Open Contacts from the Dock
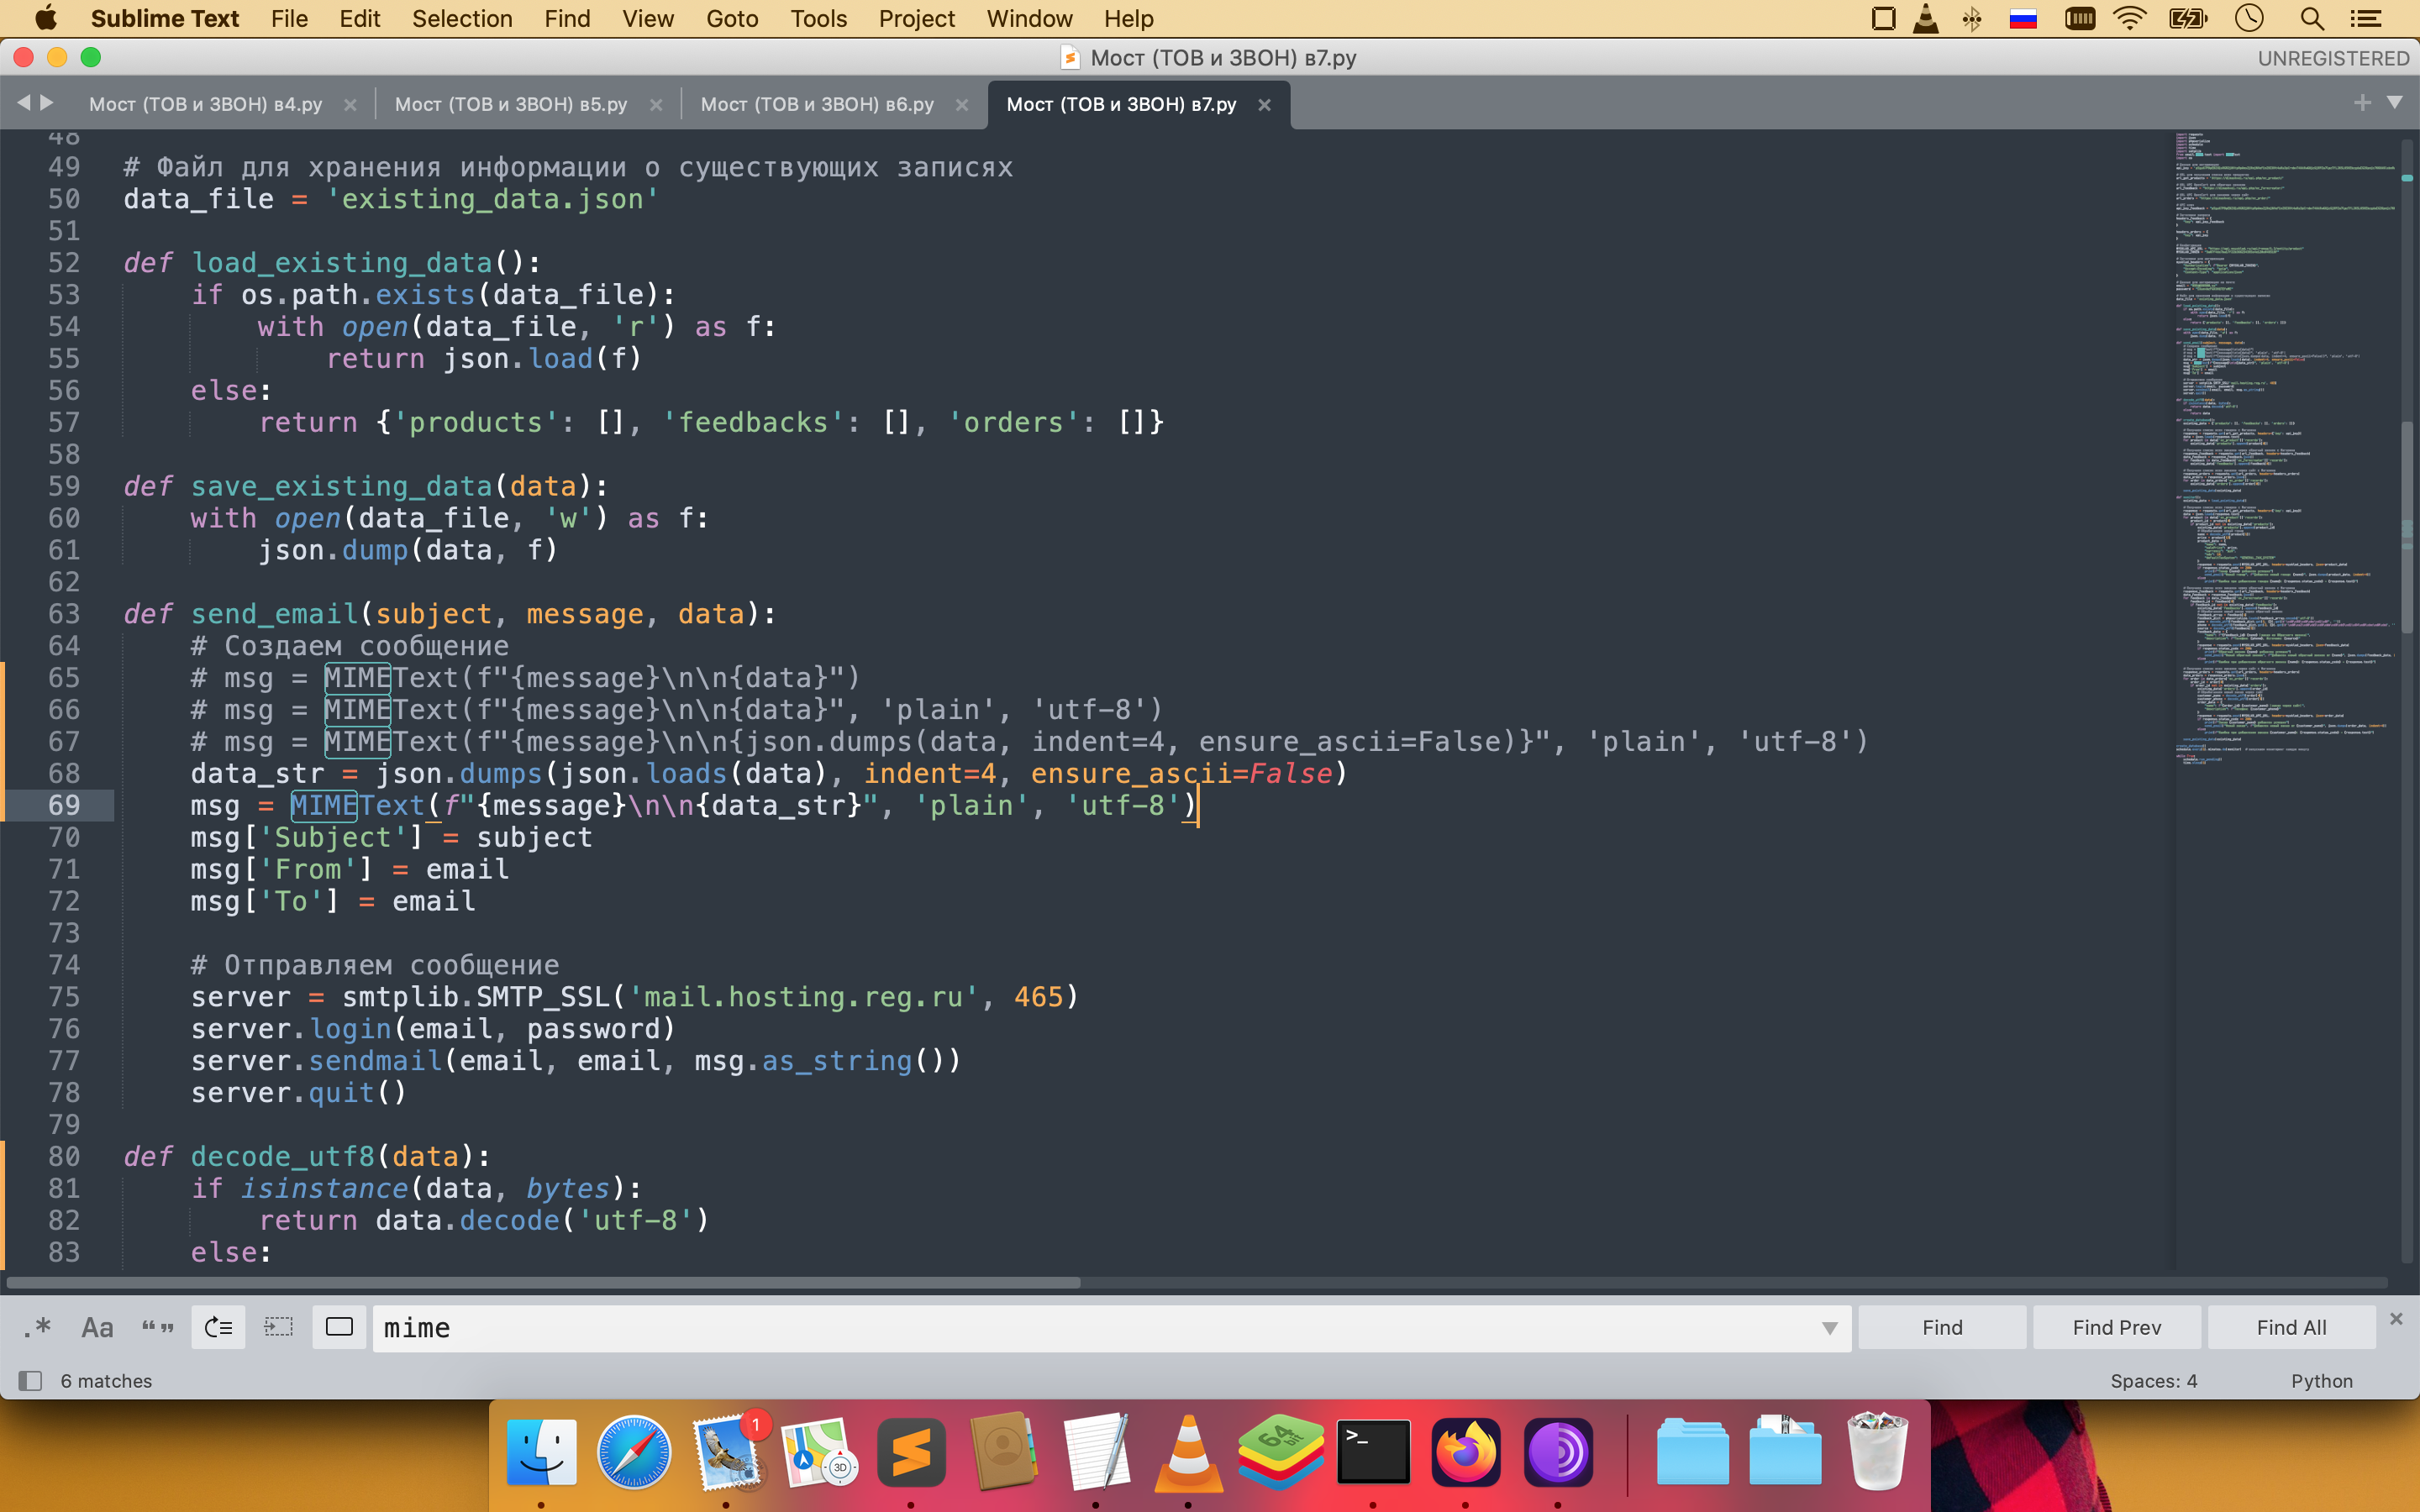The height and width of the screenshot is (1512, 2420). 1004,1452
